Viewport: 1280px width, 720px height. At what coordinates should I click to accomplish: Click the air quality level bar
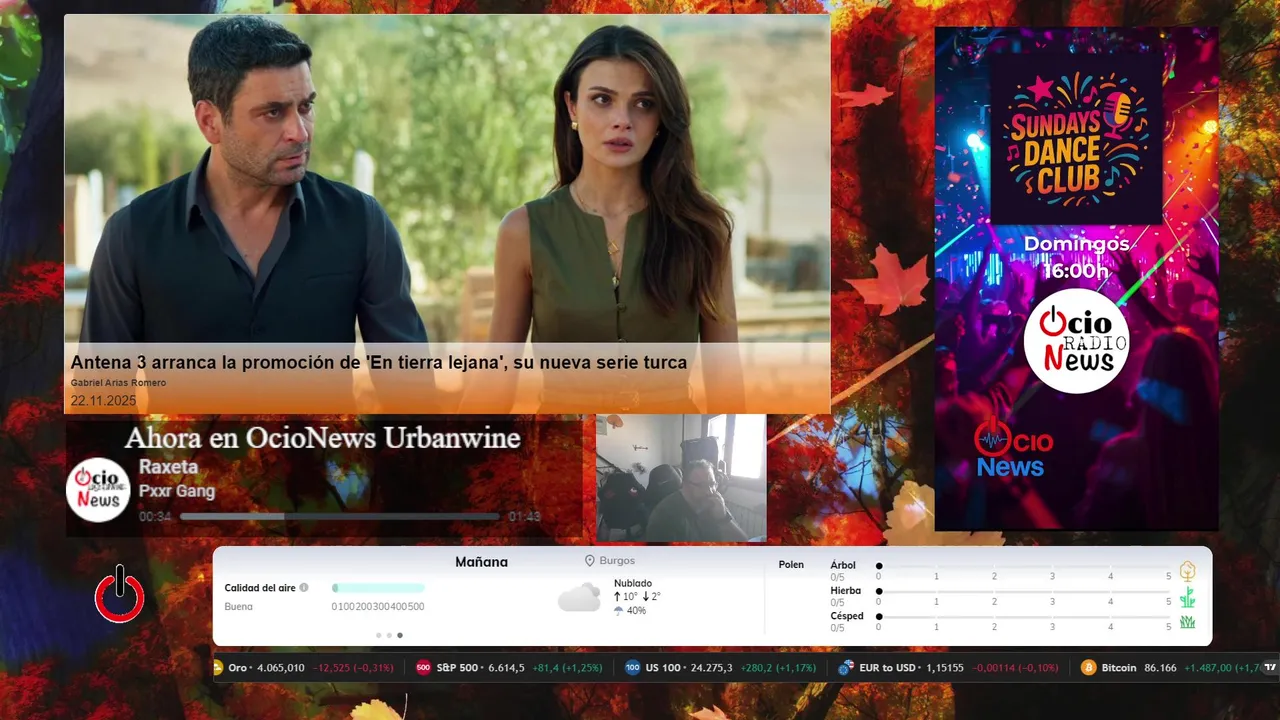point(378,588)
